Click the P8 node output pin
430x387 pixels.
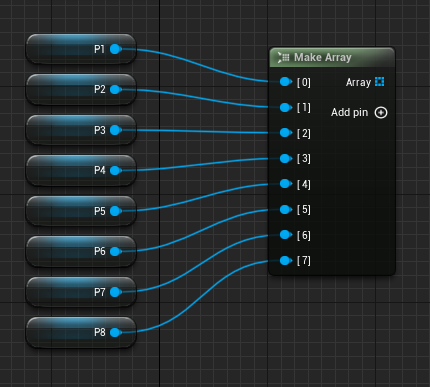click(116, 332)
